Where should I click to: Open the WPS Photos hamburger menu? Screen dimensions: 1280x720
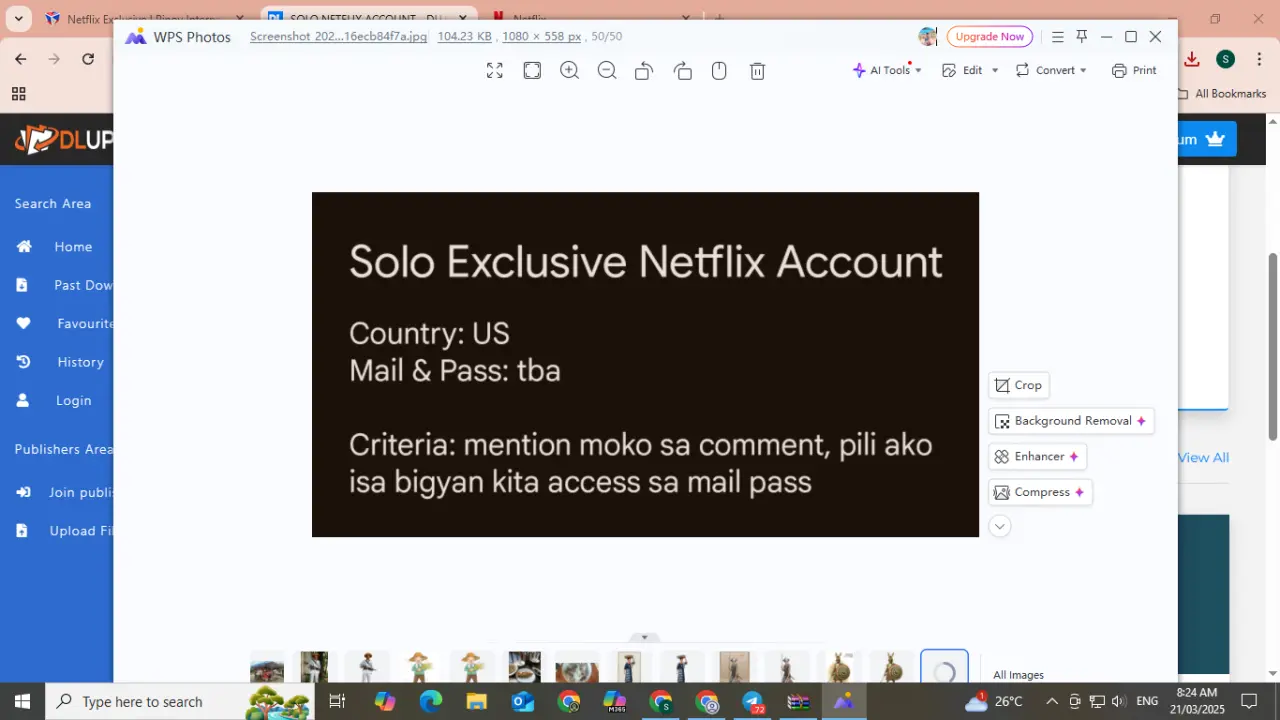[1057, 36]
